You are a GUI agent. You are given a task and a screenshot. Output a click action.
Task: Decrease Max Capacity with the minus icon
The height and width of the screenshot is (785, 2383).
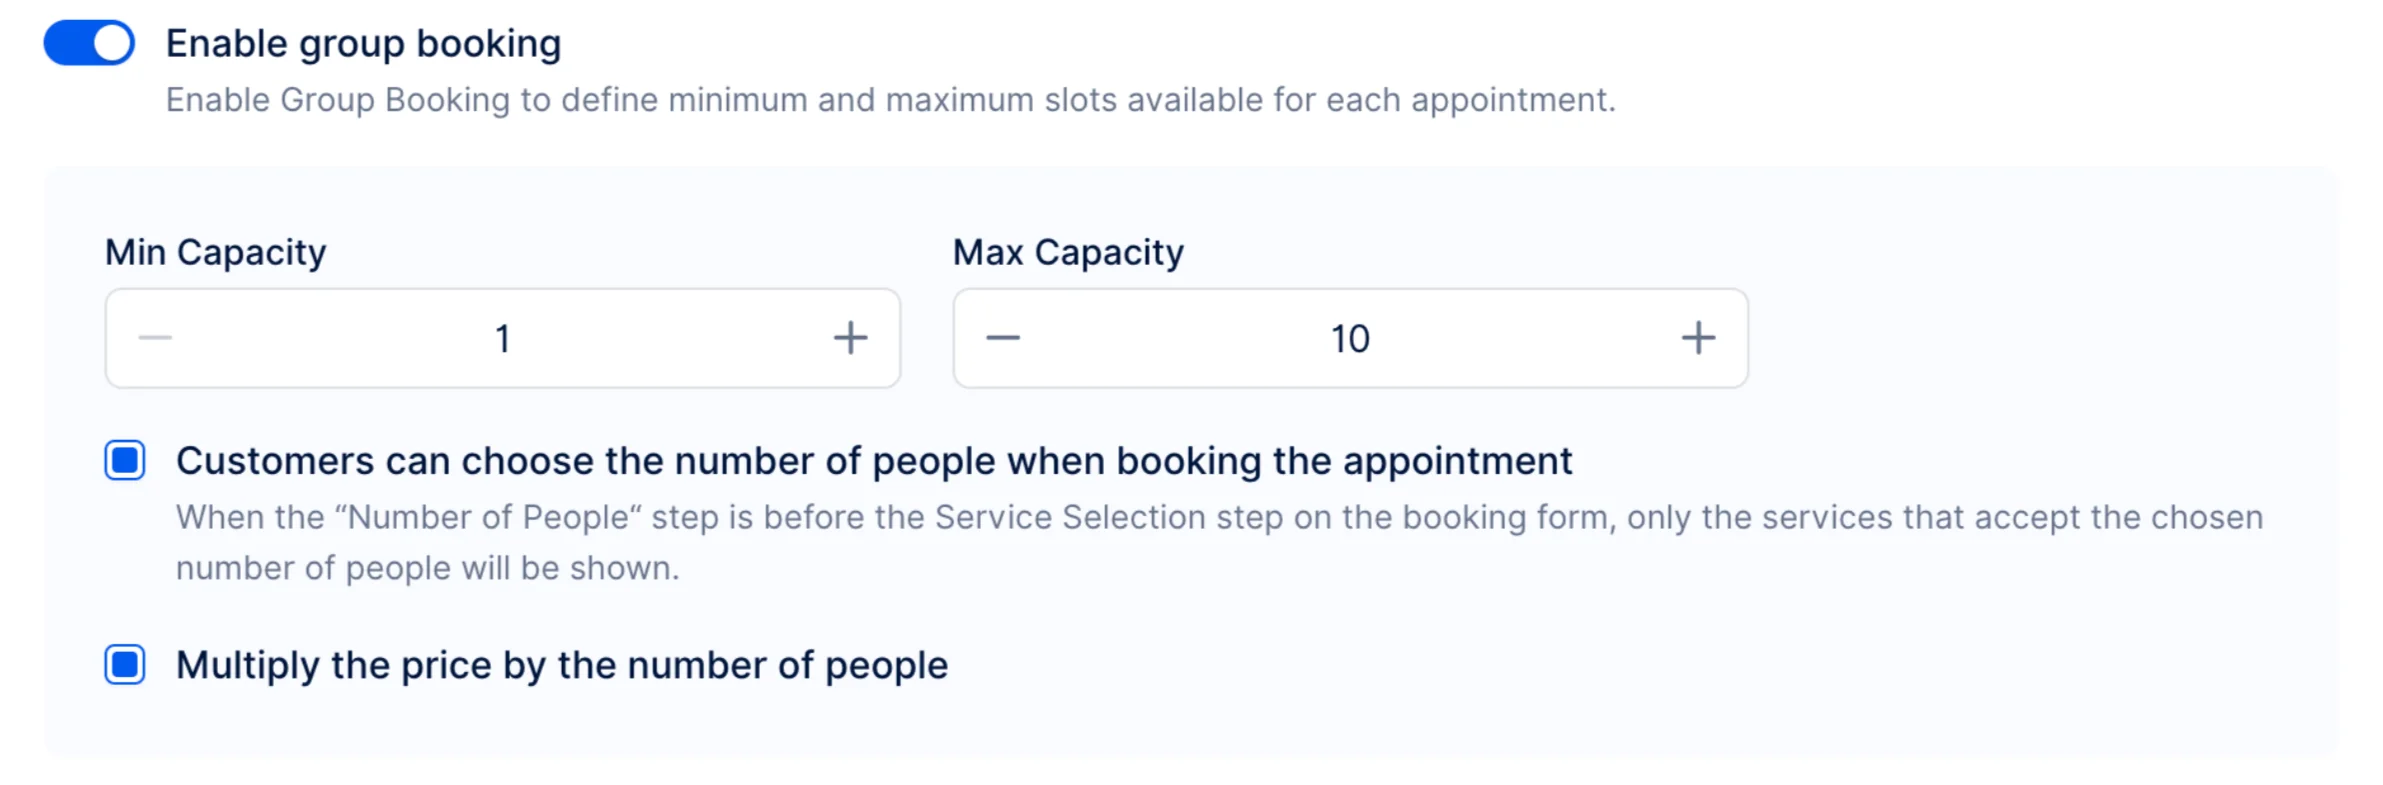(x=1002, y=338)
